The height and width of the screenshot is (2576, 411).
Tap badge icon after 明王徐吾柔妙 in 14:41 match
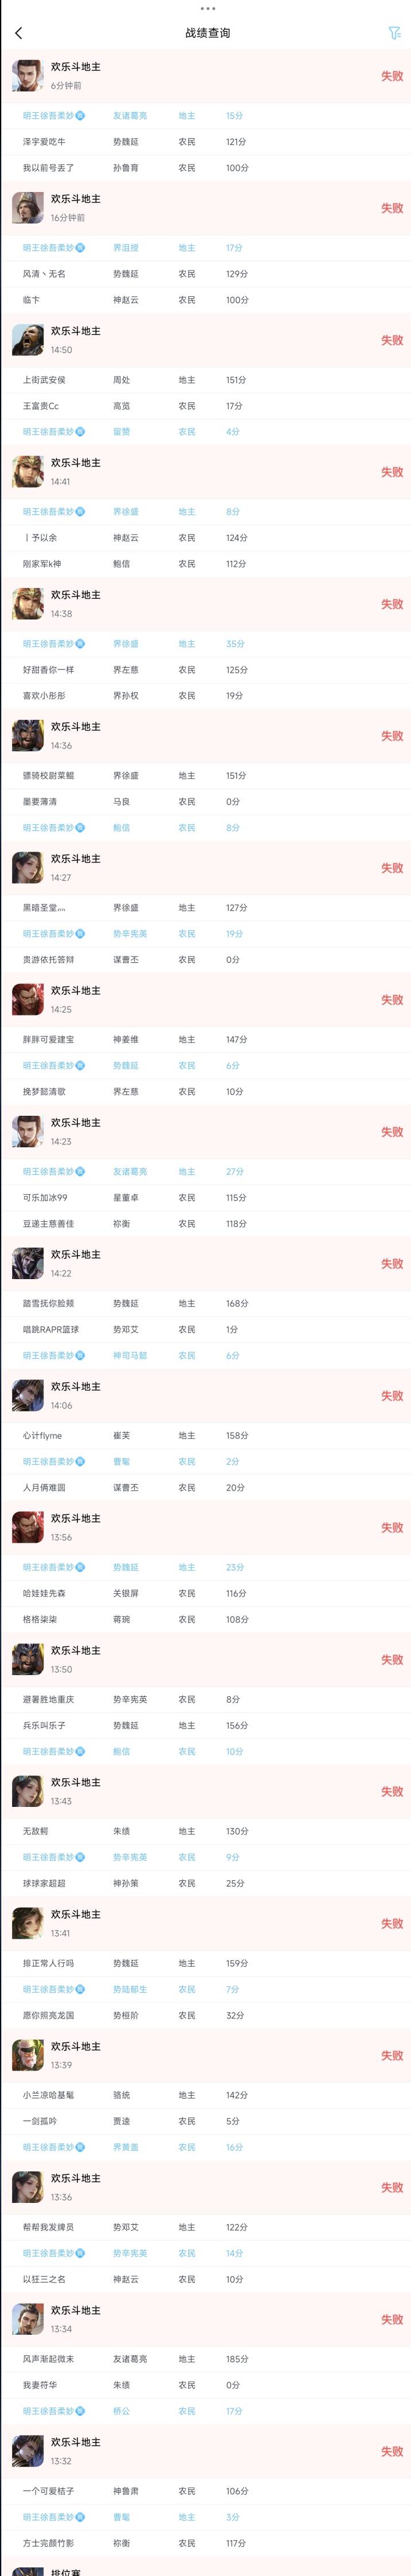pyautogui.click(x=80, y=512)
